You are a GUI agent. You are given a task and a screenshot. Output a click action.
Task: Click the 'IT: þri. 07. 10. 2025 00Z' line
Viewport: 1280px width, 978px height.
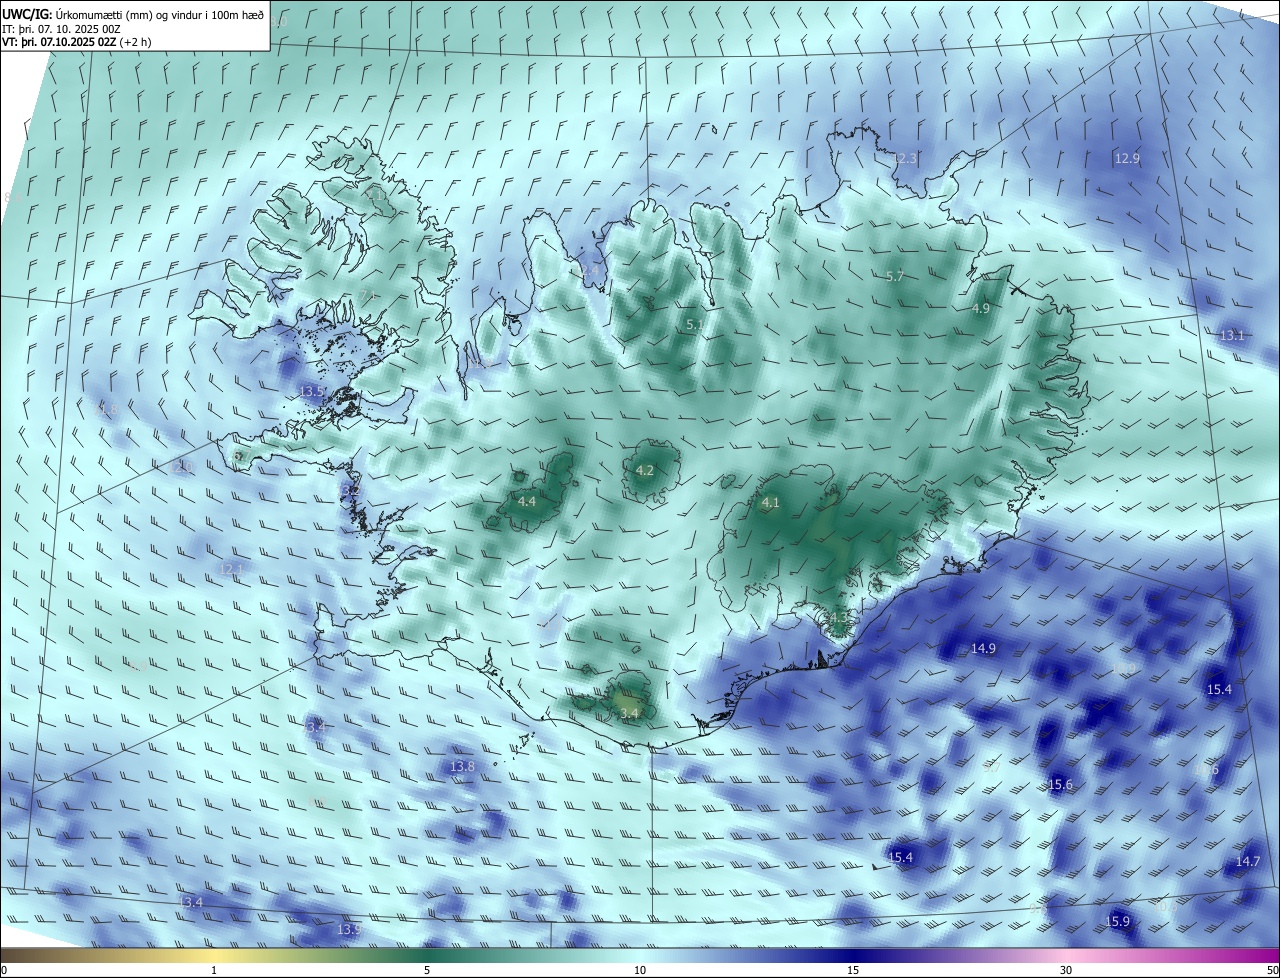63,30
